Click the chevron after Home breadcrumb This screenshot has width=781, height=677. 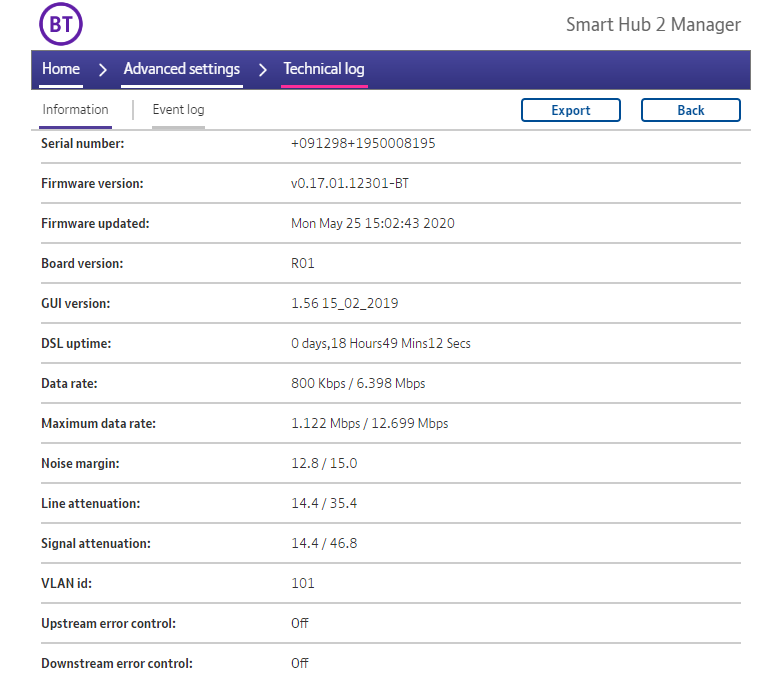(x=102, y=70)
